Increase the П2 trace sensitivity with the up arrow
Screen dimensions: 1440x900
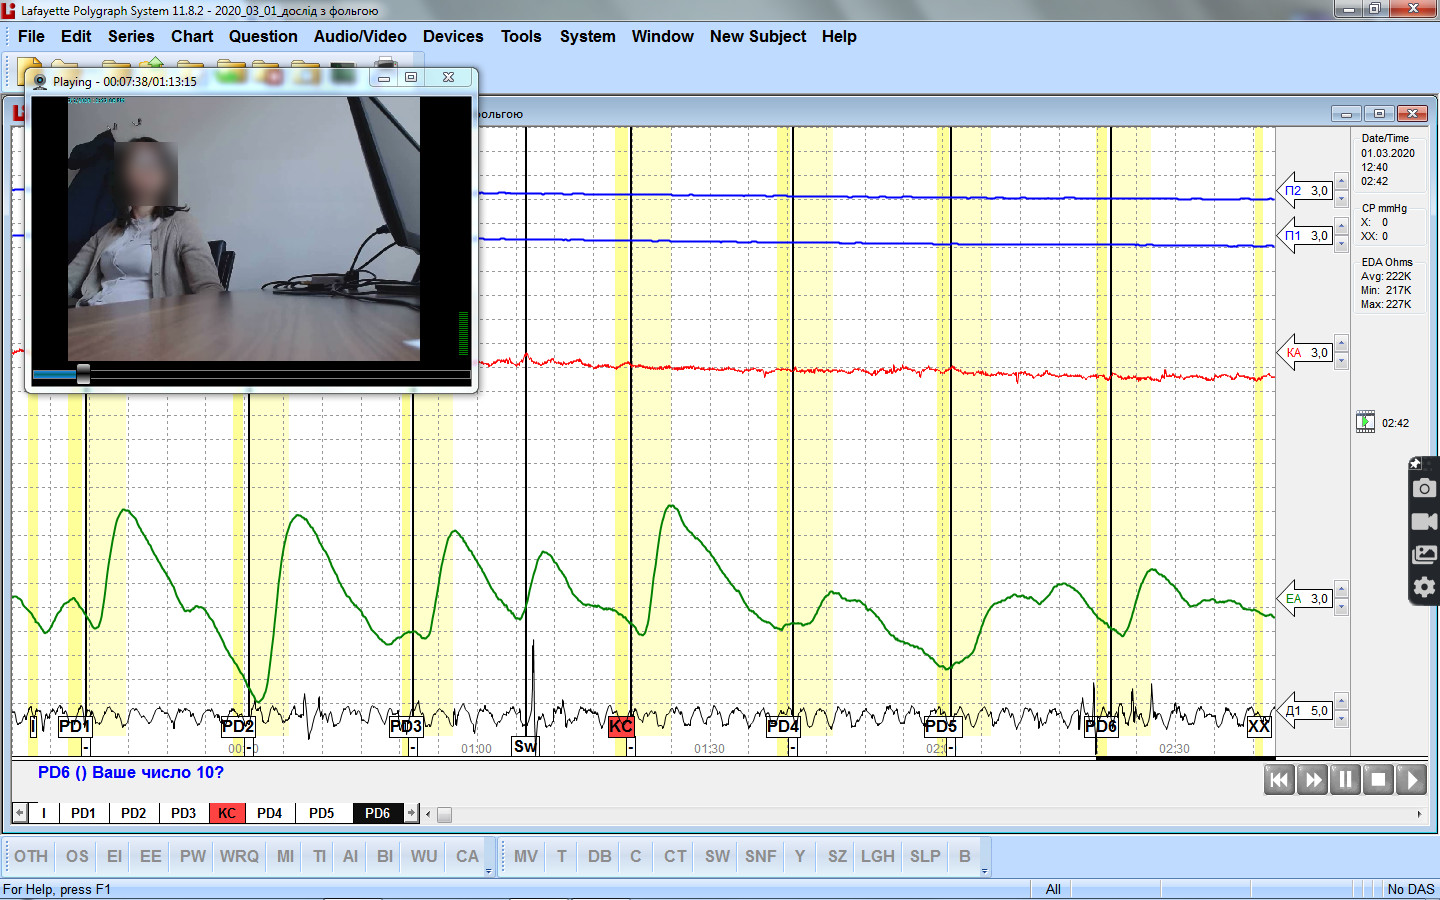click(1342, 181)
